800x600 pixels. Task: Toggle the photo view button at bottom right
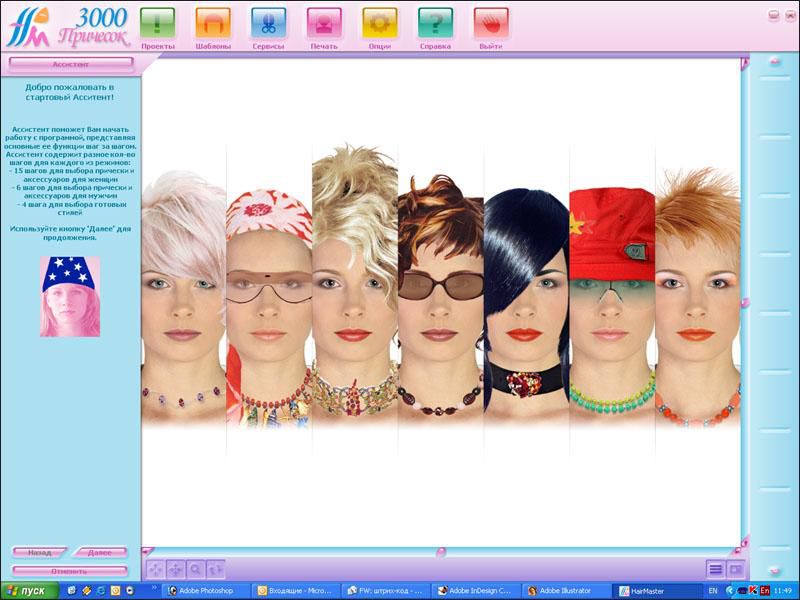click(x=736, y=569)
